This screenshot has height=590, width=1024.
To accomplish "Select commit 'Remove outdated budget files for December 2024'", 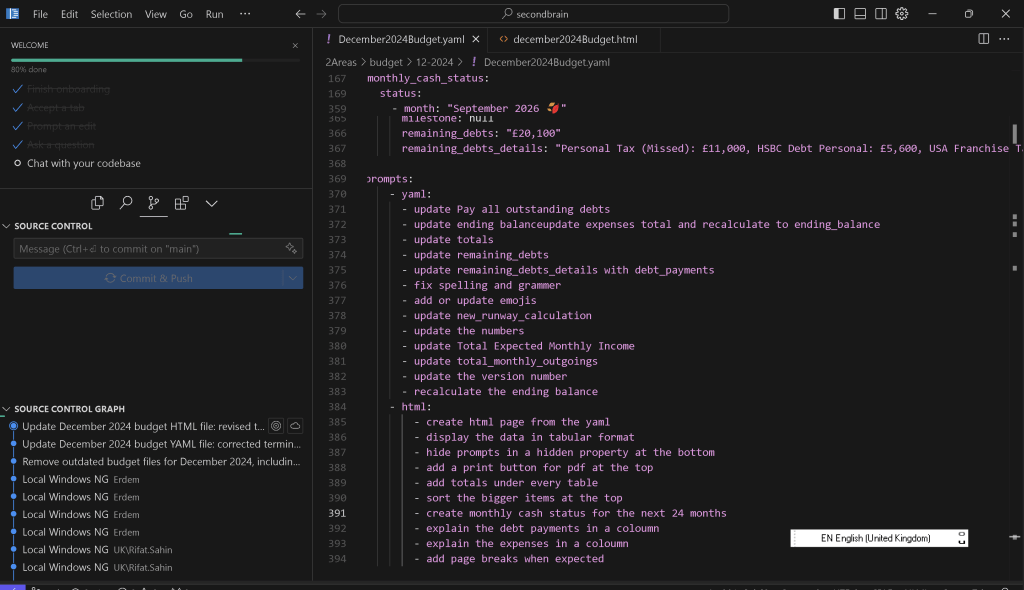I will (x=161, y=461).
